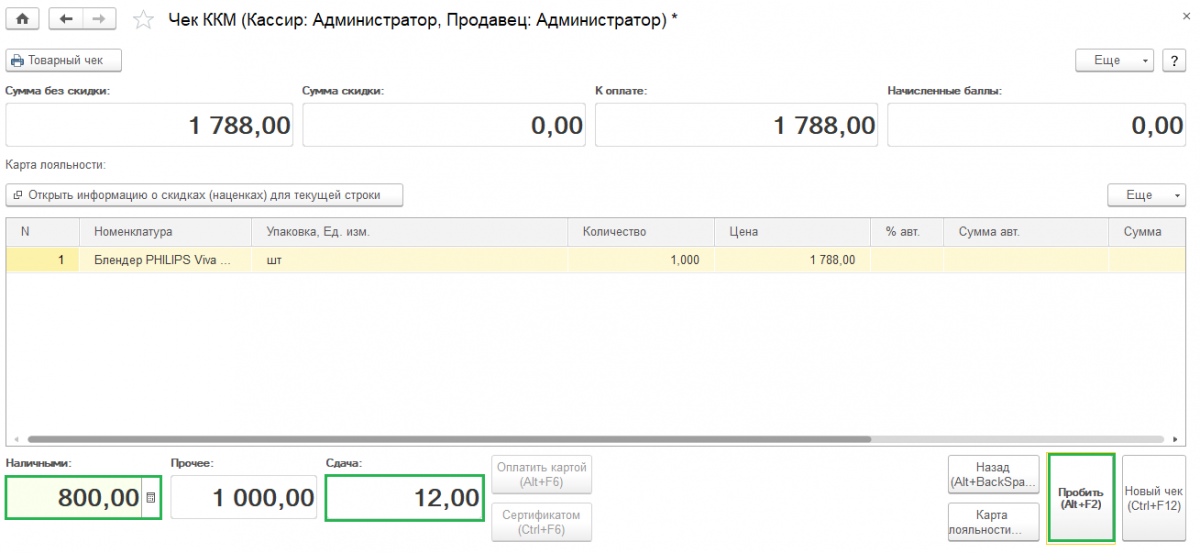Click the К оплате field
The image size is (1200, 553).
737,125
